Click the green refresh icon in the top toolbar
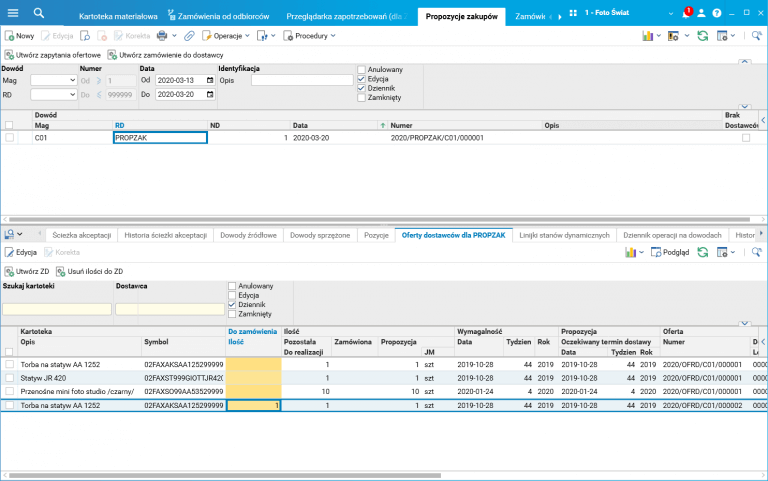The height and width of the screenshot is (481, 768). click(x=702, y=35)
